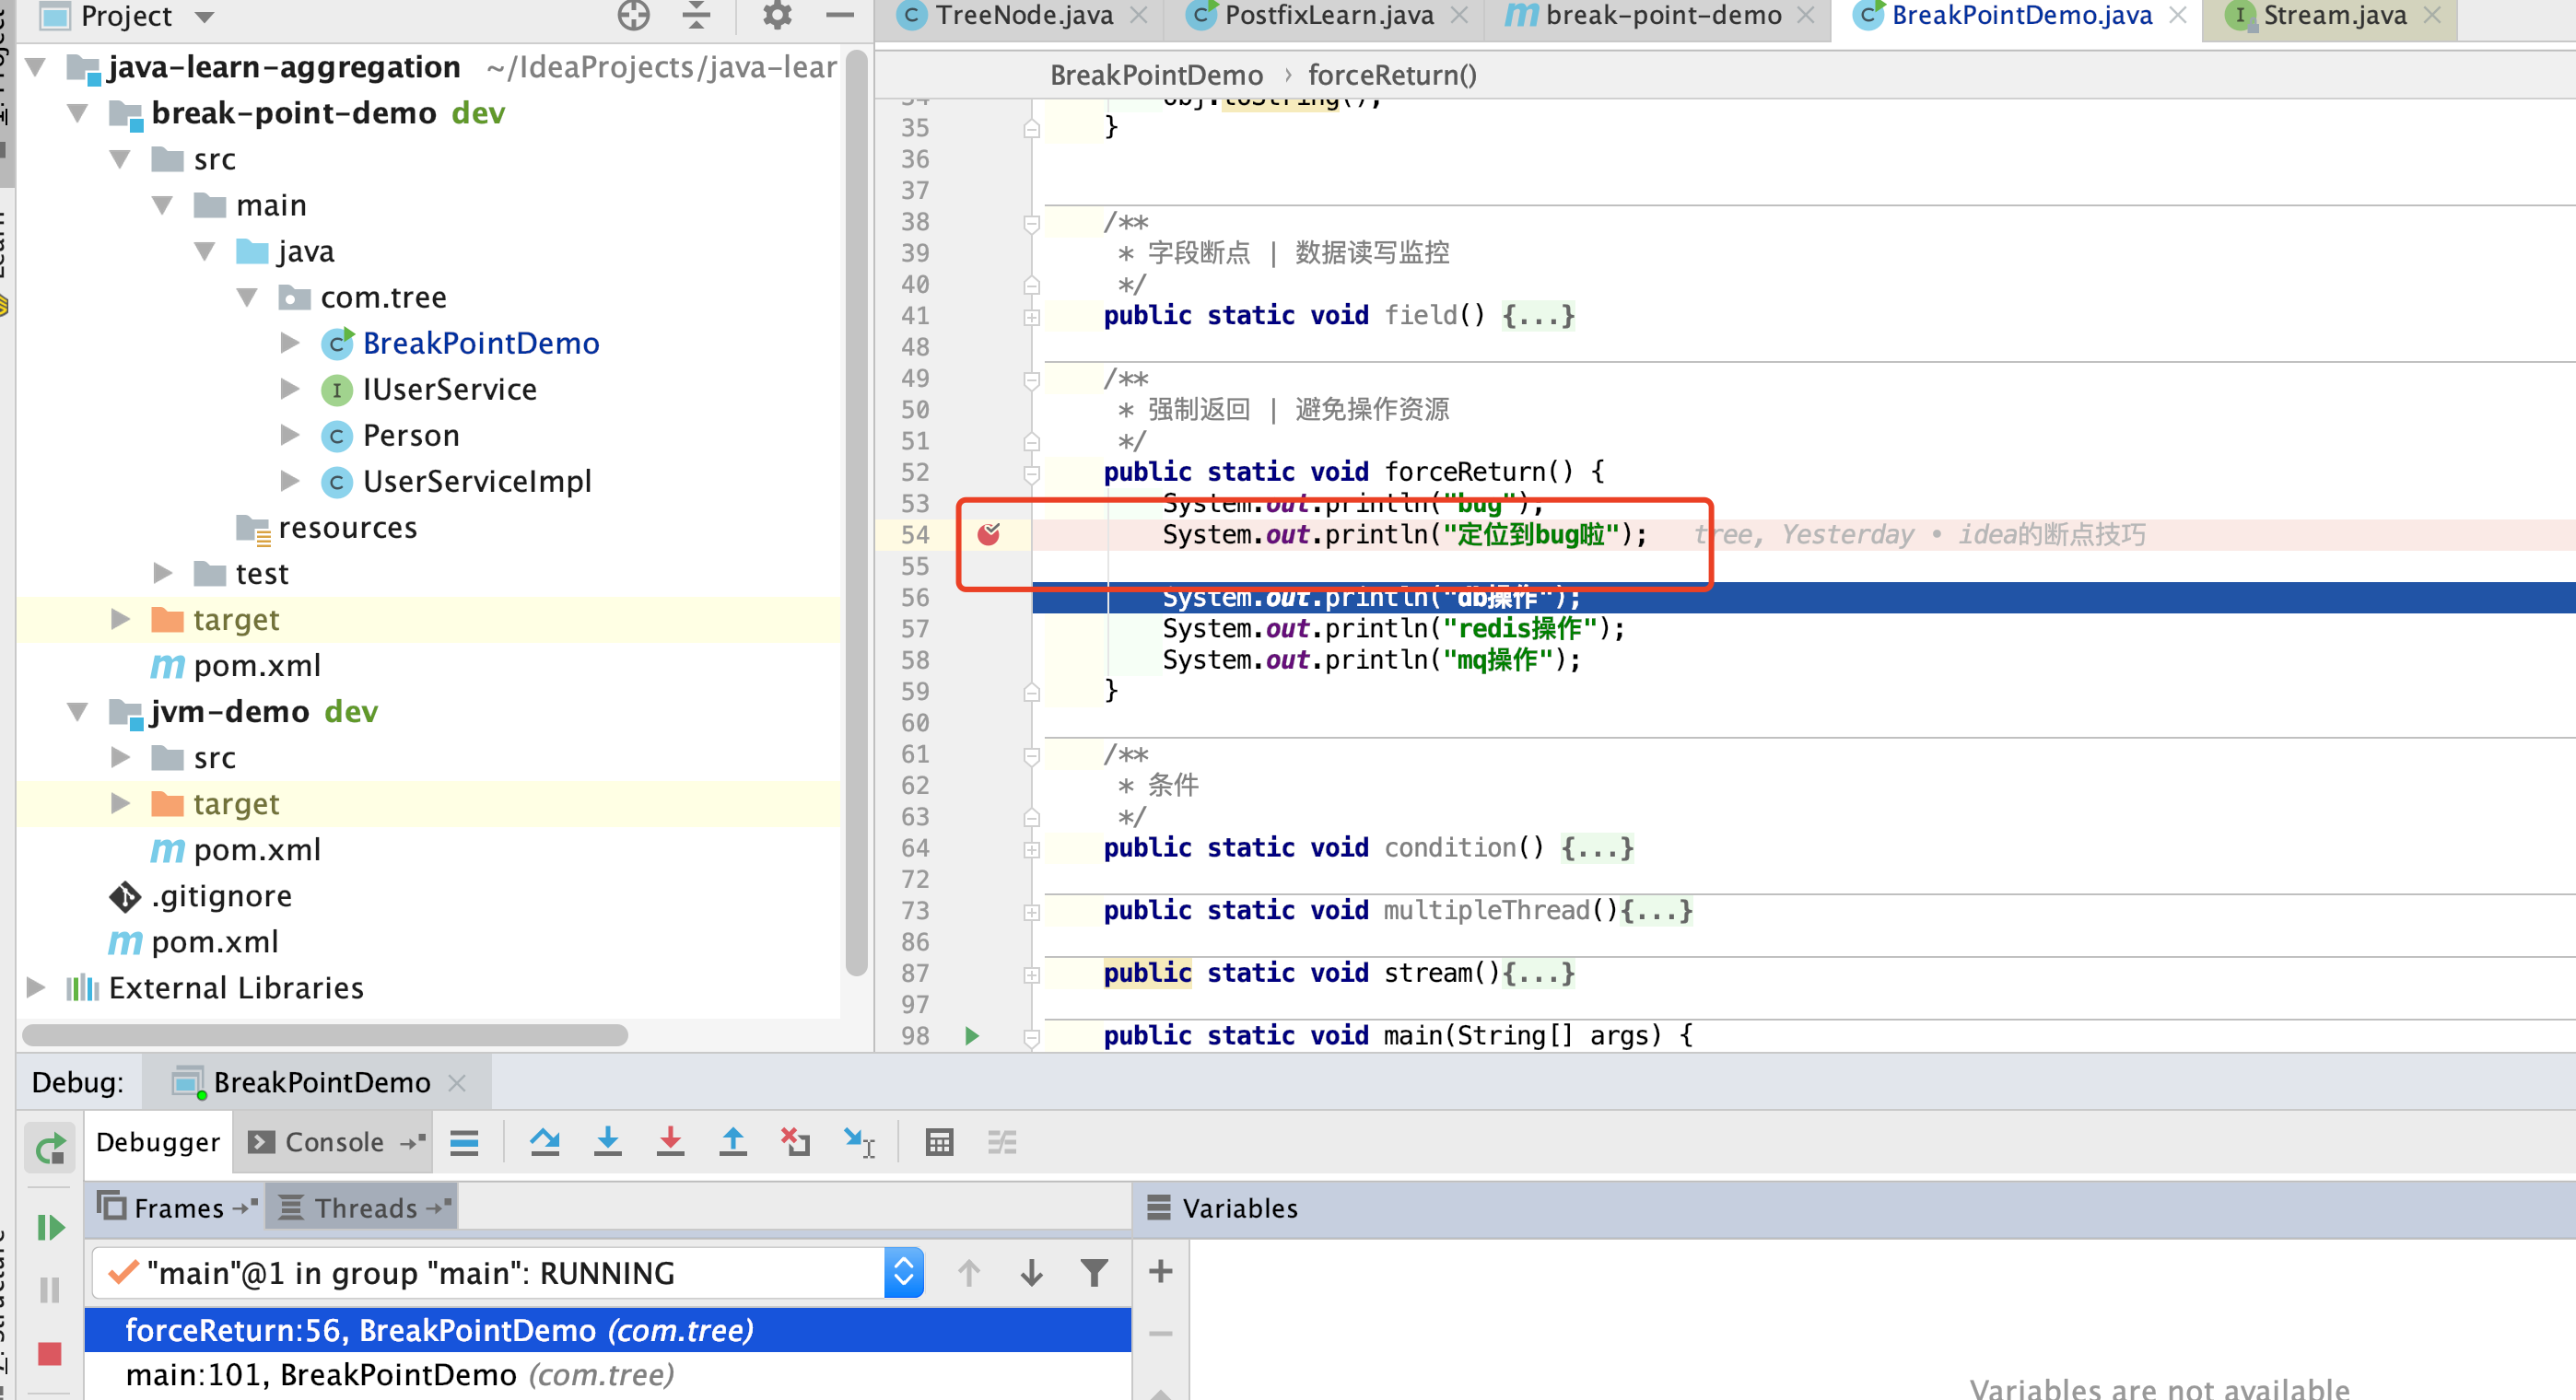
Task: Click the Step Over debugger icon
Action: [545, 1142]
